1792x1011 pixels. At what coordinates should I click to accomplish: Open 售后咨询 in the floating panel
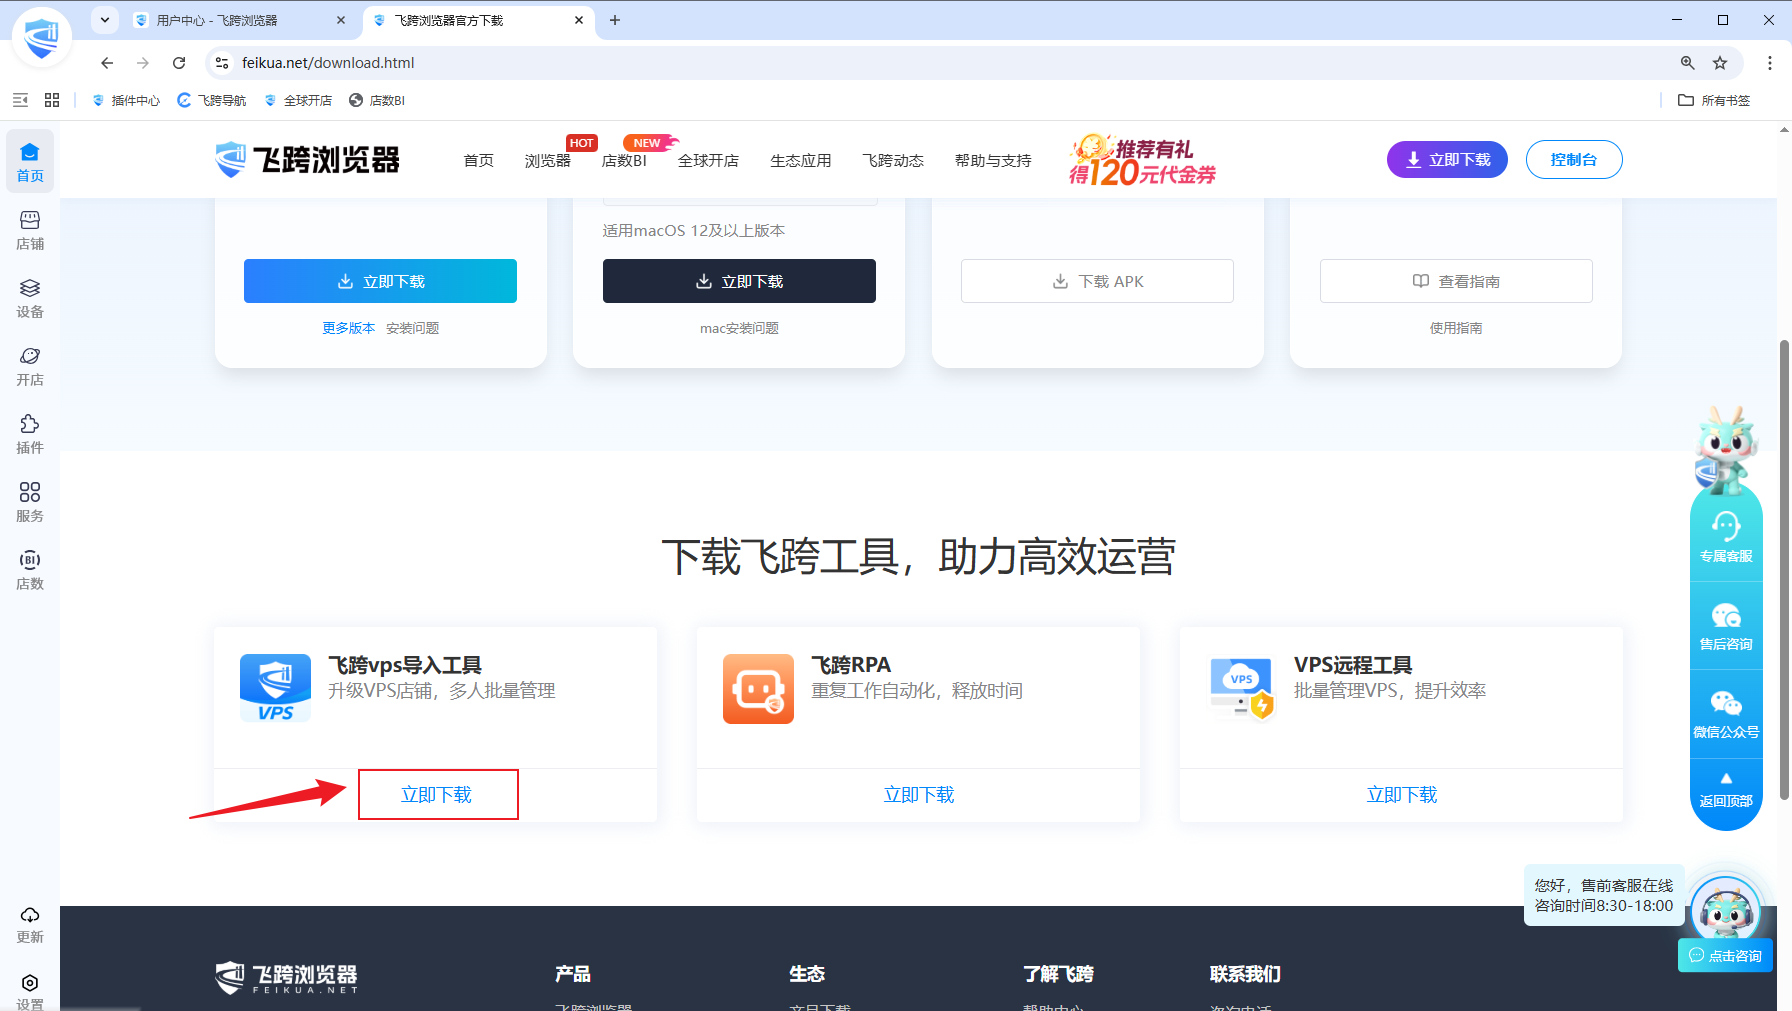point(1726,626)
